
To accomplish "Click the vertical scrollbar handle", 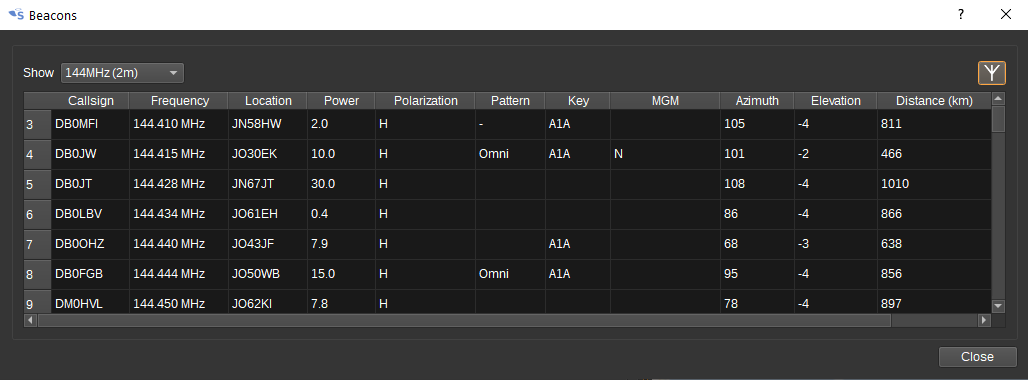I will pos(998,119).
